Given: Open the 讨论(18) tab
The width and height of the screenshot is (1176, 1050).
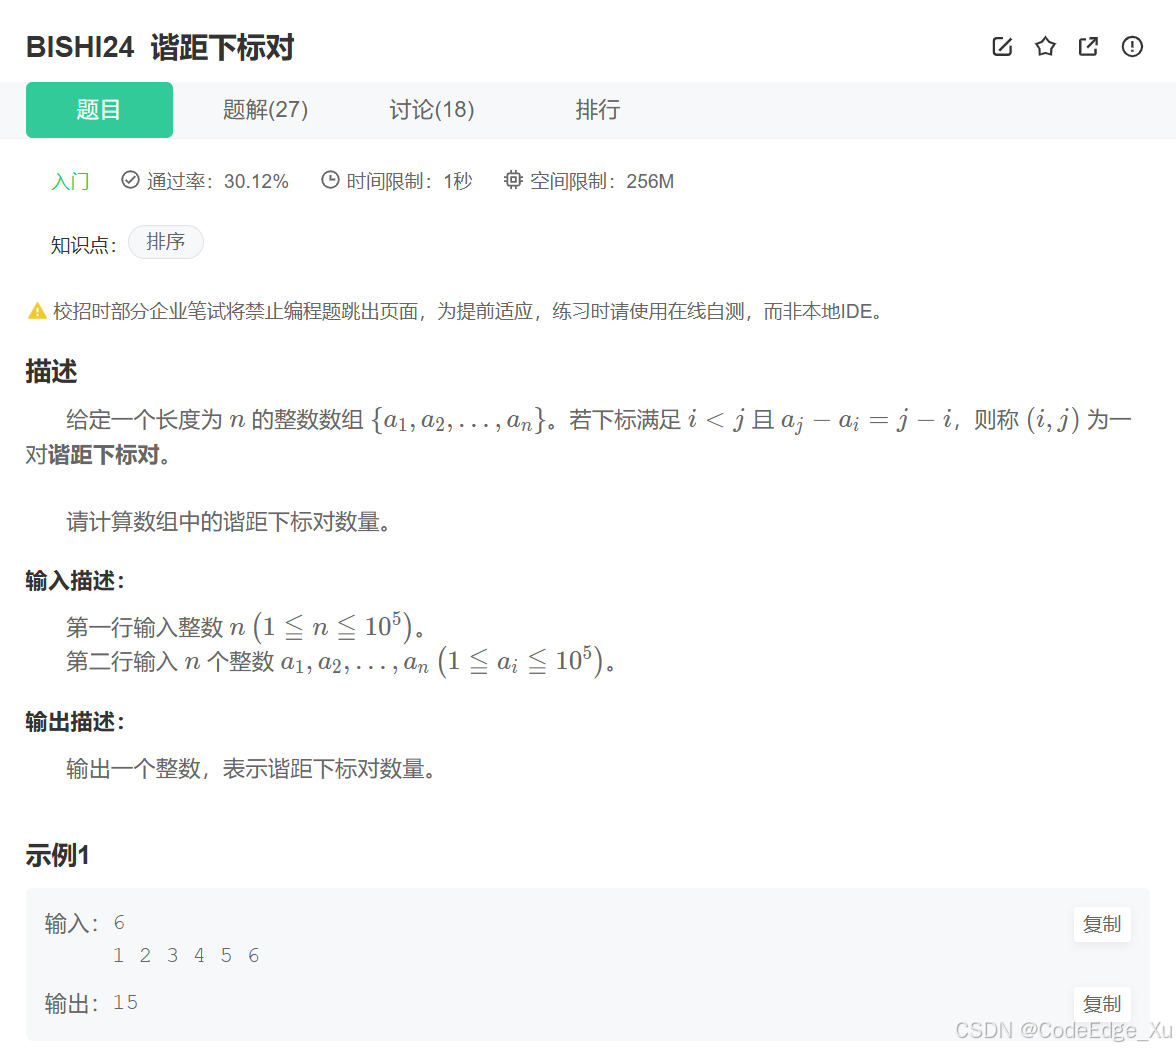Looking at the screenshot, I should click(431, 110).
